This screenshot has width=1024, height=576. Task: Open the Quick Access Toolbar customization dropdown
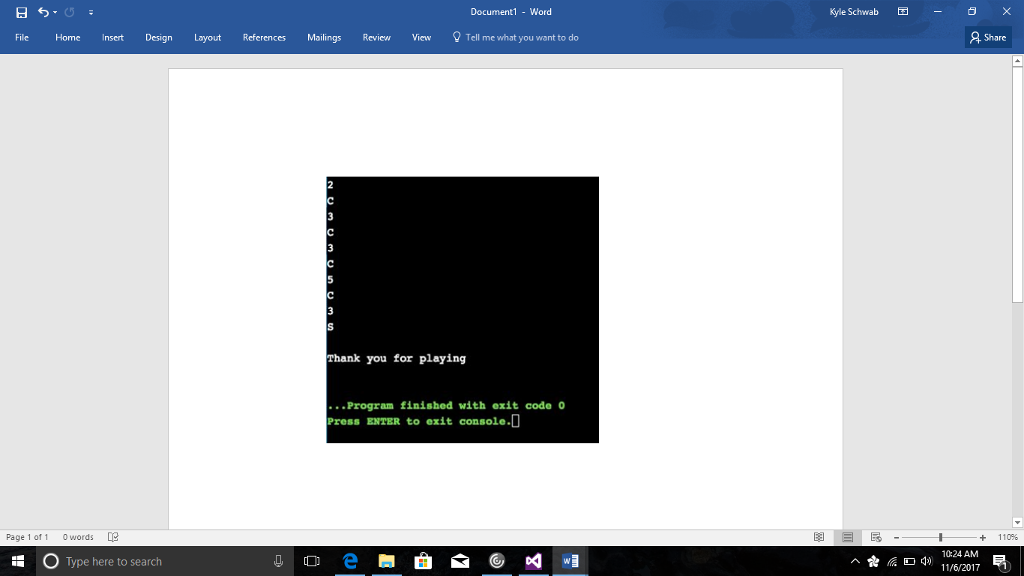tap(91, 12)
